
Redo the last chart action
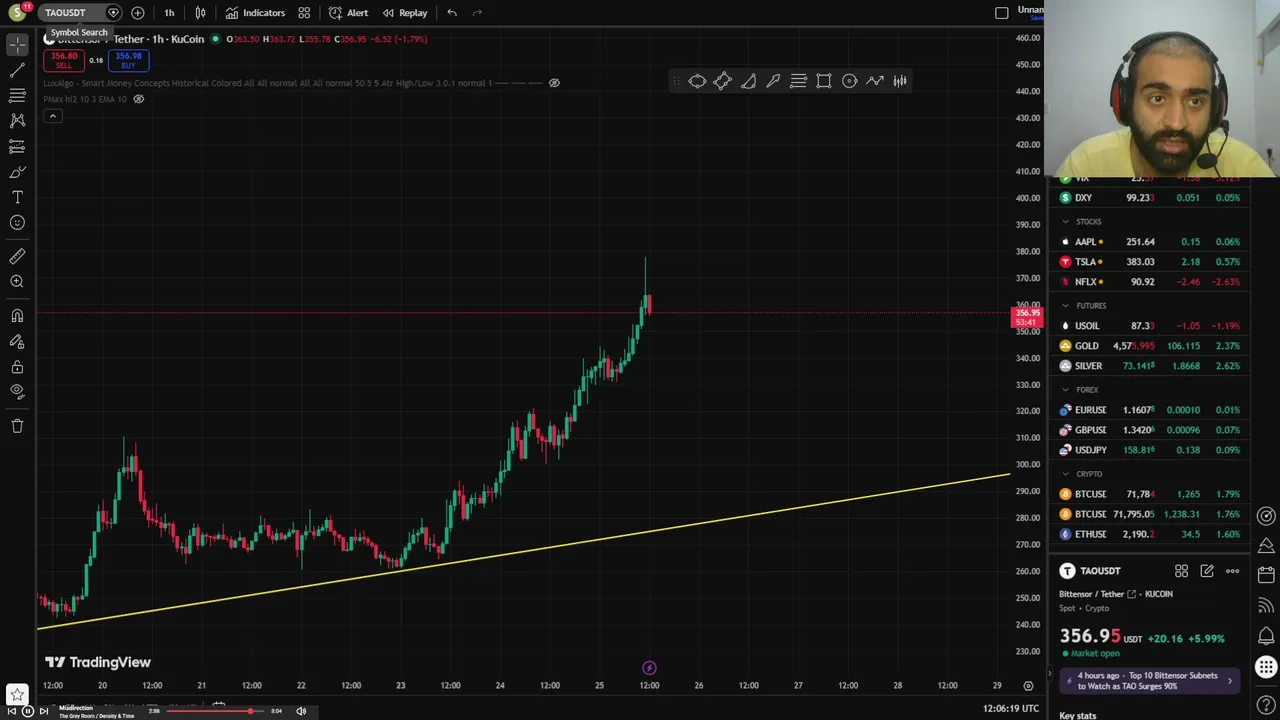477,13
